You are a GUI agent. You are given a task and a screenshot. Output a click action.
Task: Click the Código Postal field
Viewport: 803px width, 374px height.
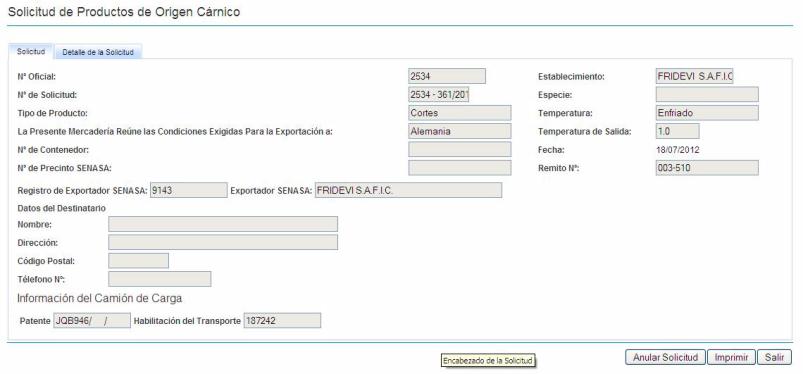138,261
